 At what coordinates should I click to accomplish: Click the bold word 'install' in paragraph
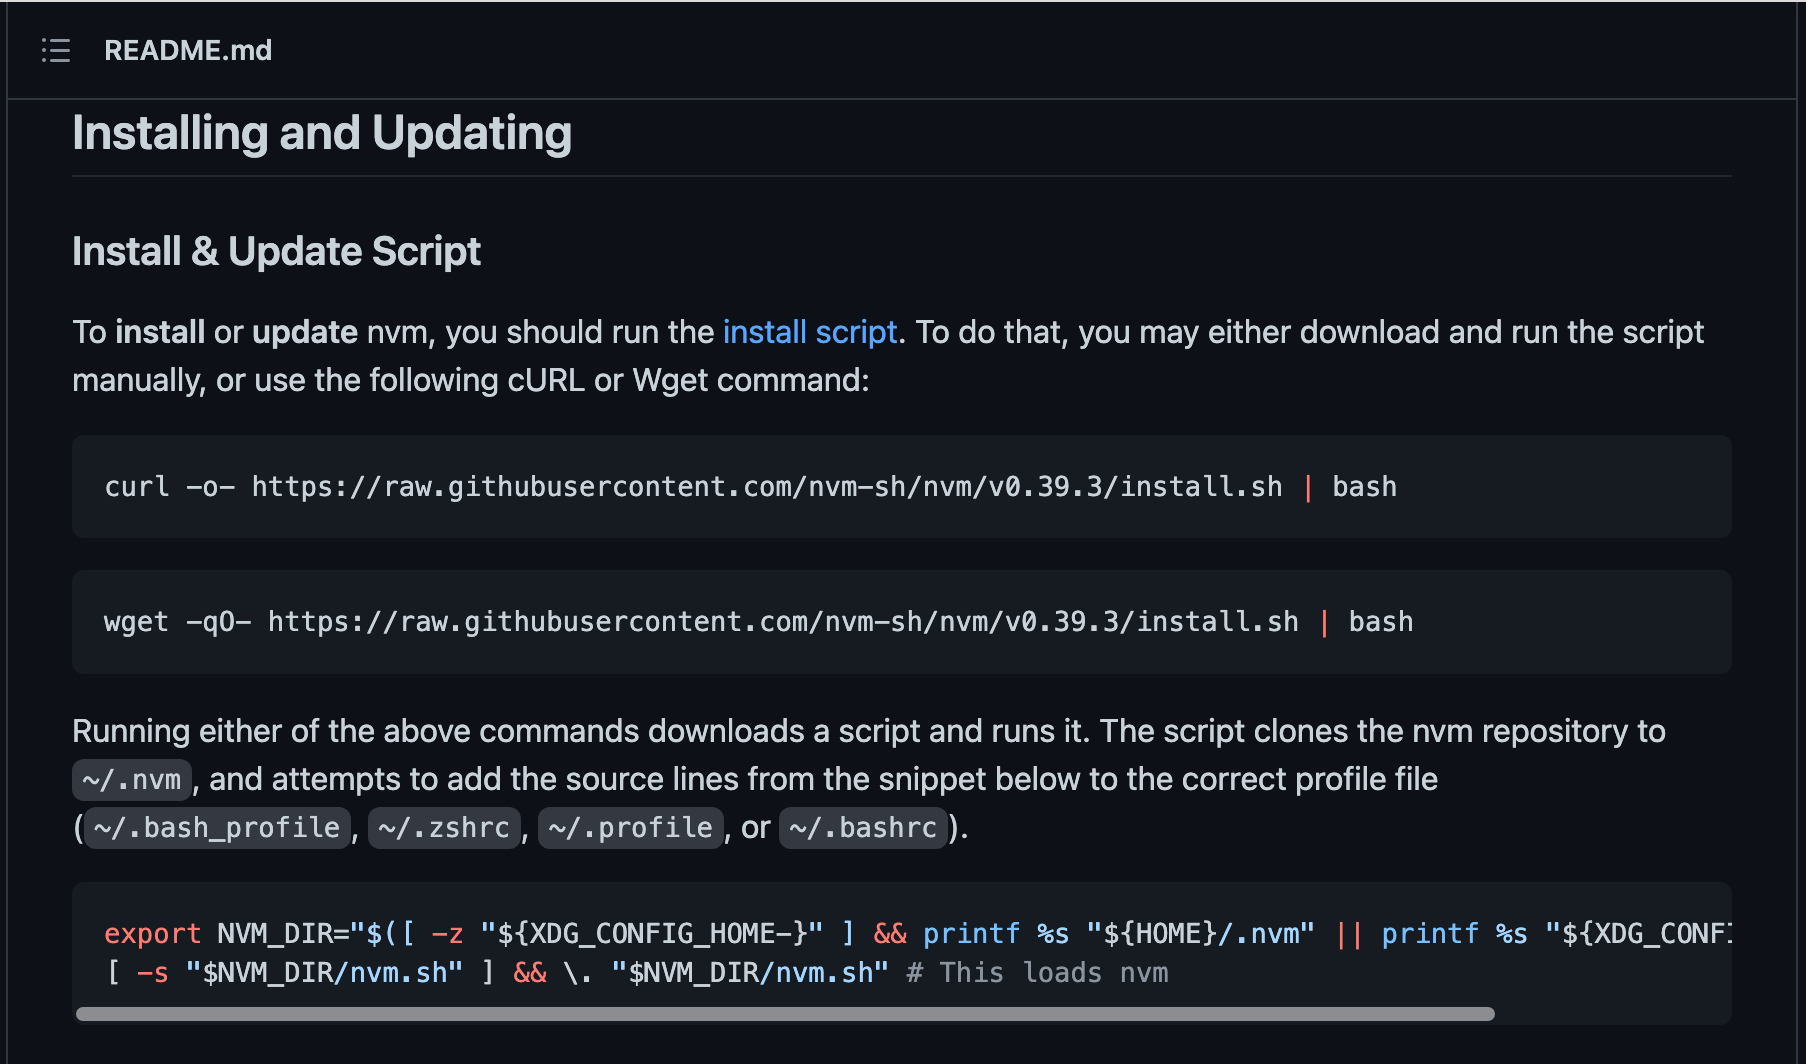[x=160, y=332]
